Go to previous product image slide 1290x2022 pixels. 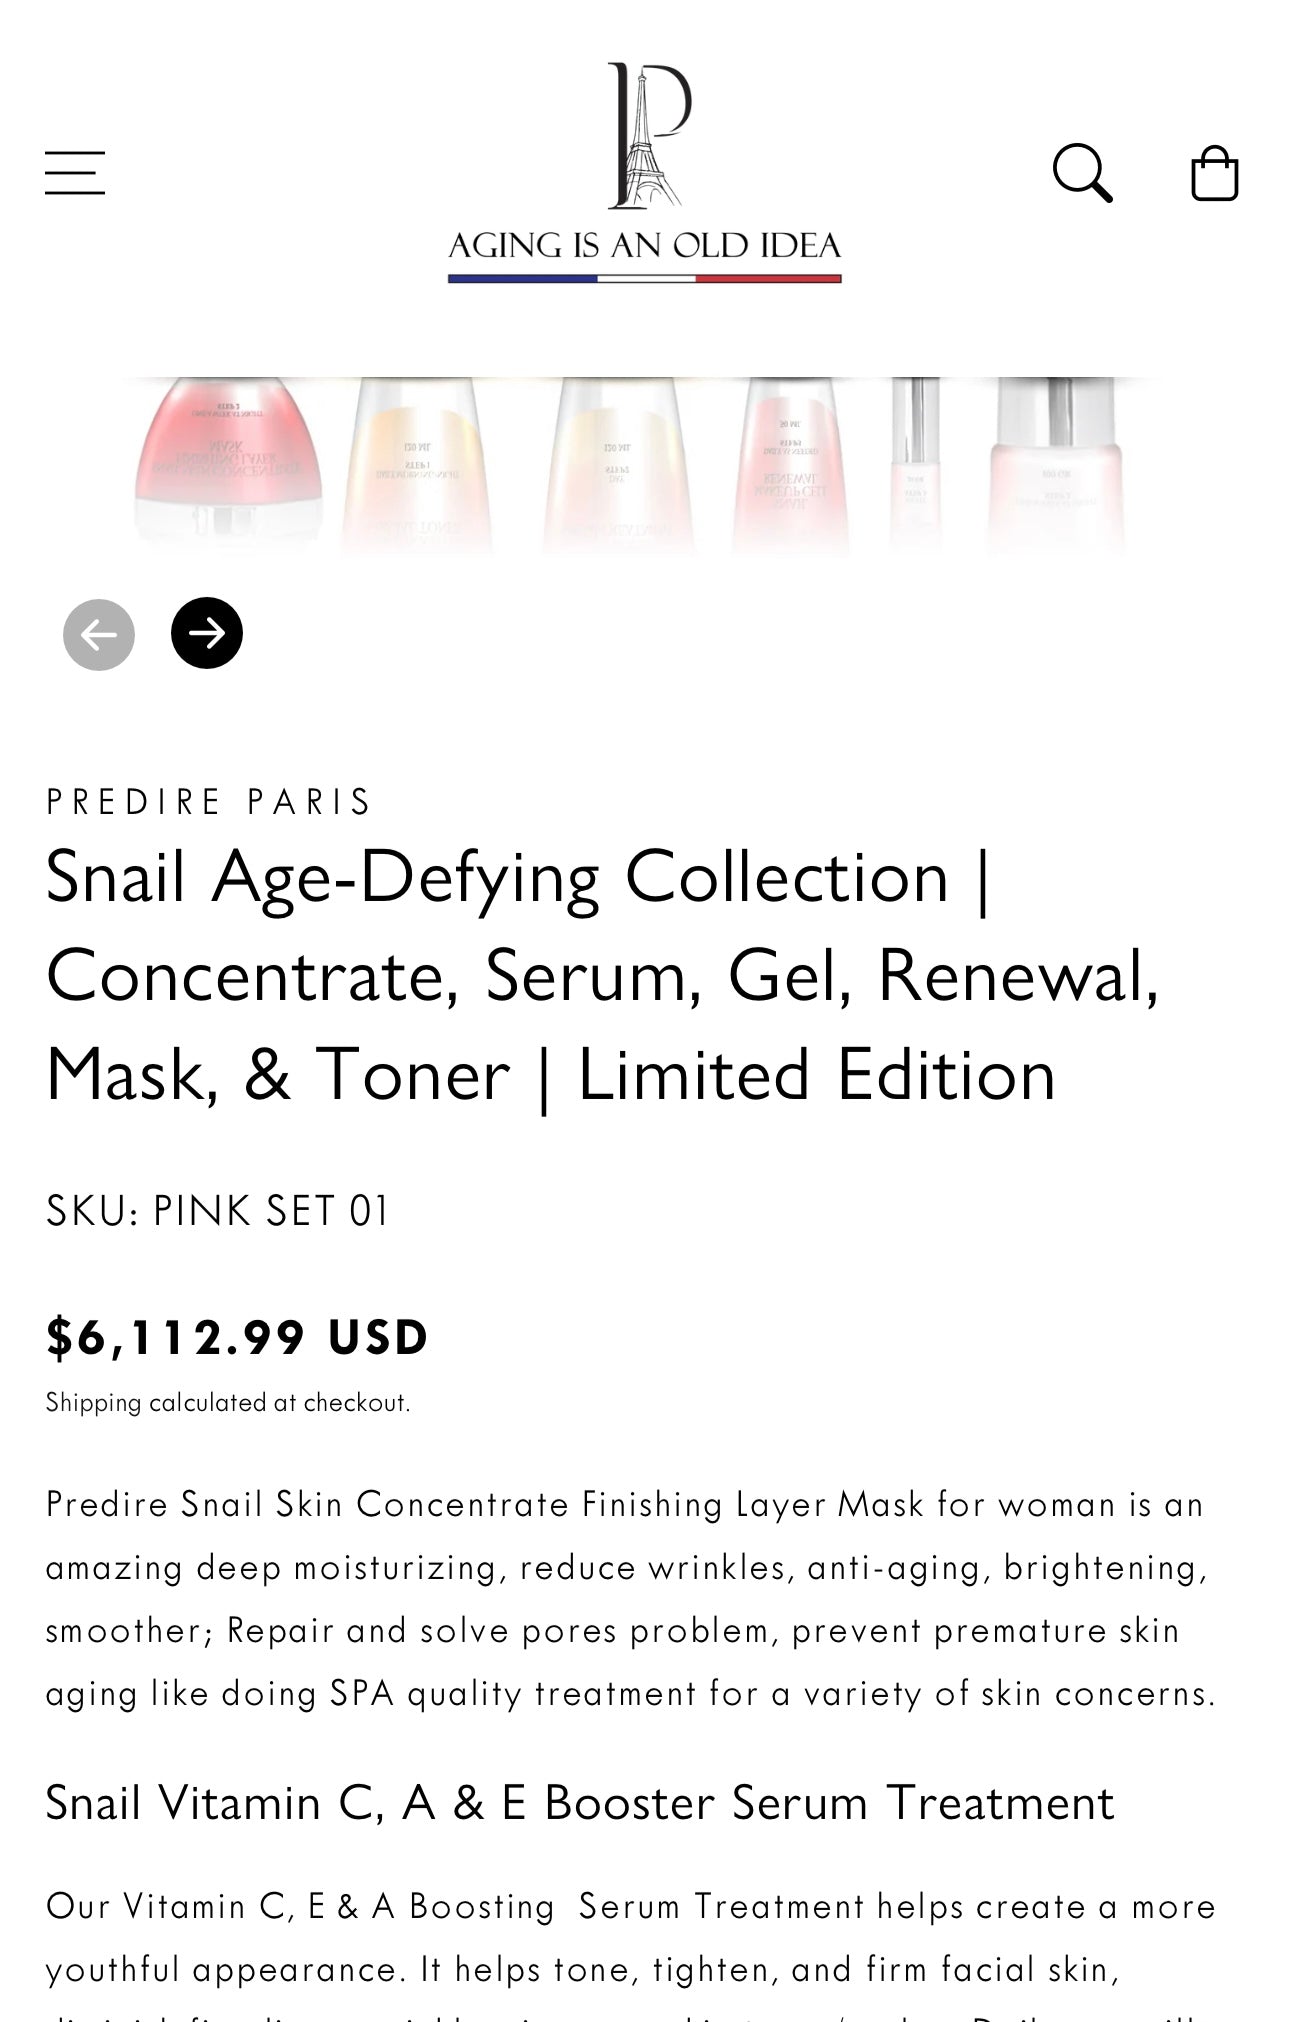(99, 634)
